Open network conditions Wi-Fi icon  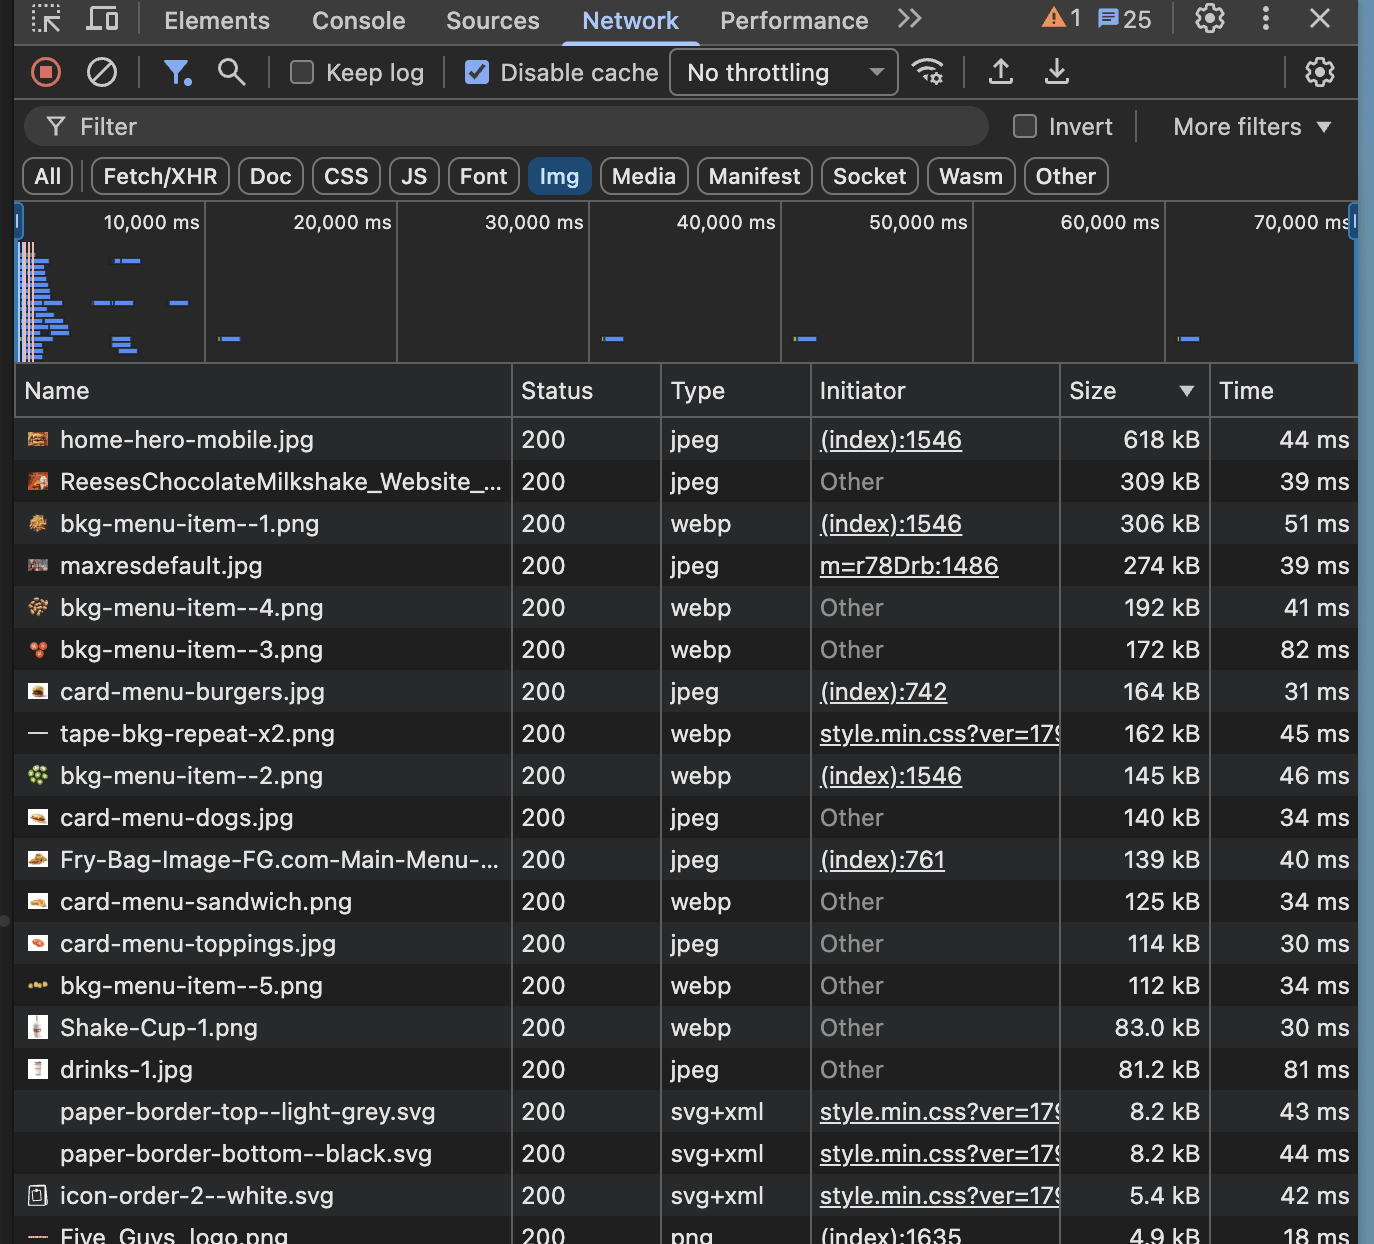(x=928, y=72)
